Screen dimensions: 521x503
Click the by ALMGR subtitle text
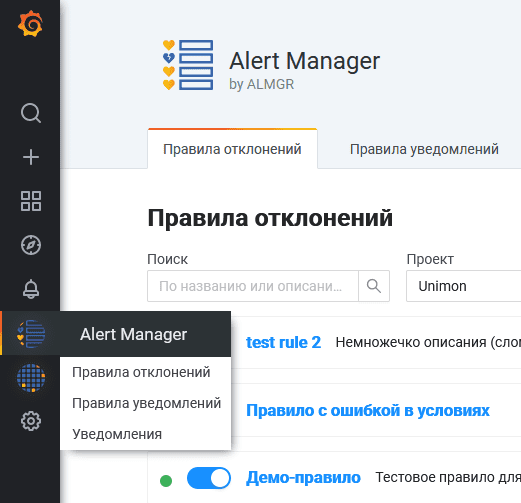click(x=261, y=84)
